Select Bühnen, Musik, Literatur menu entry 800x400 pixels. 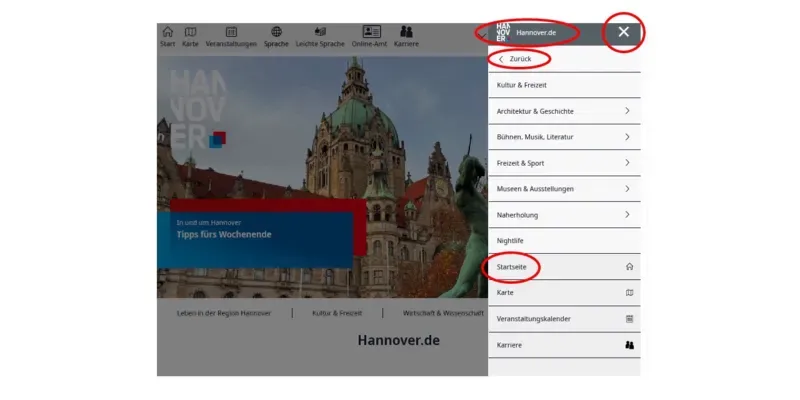click(564, 137)
